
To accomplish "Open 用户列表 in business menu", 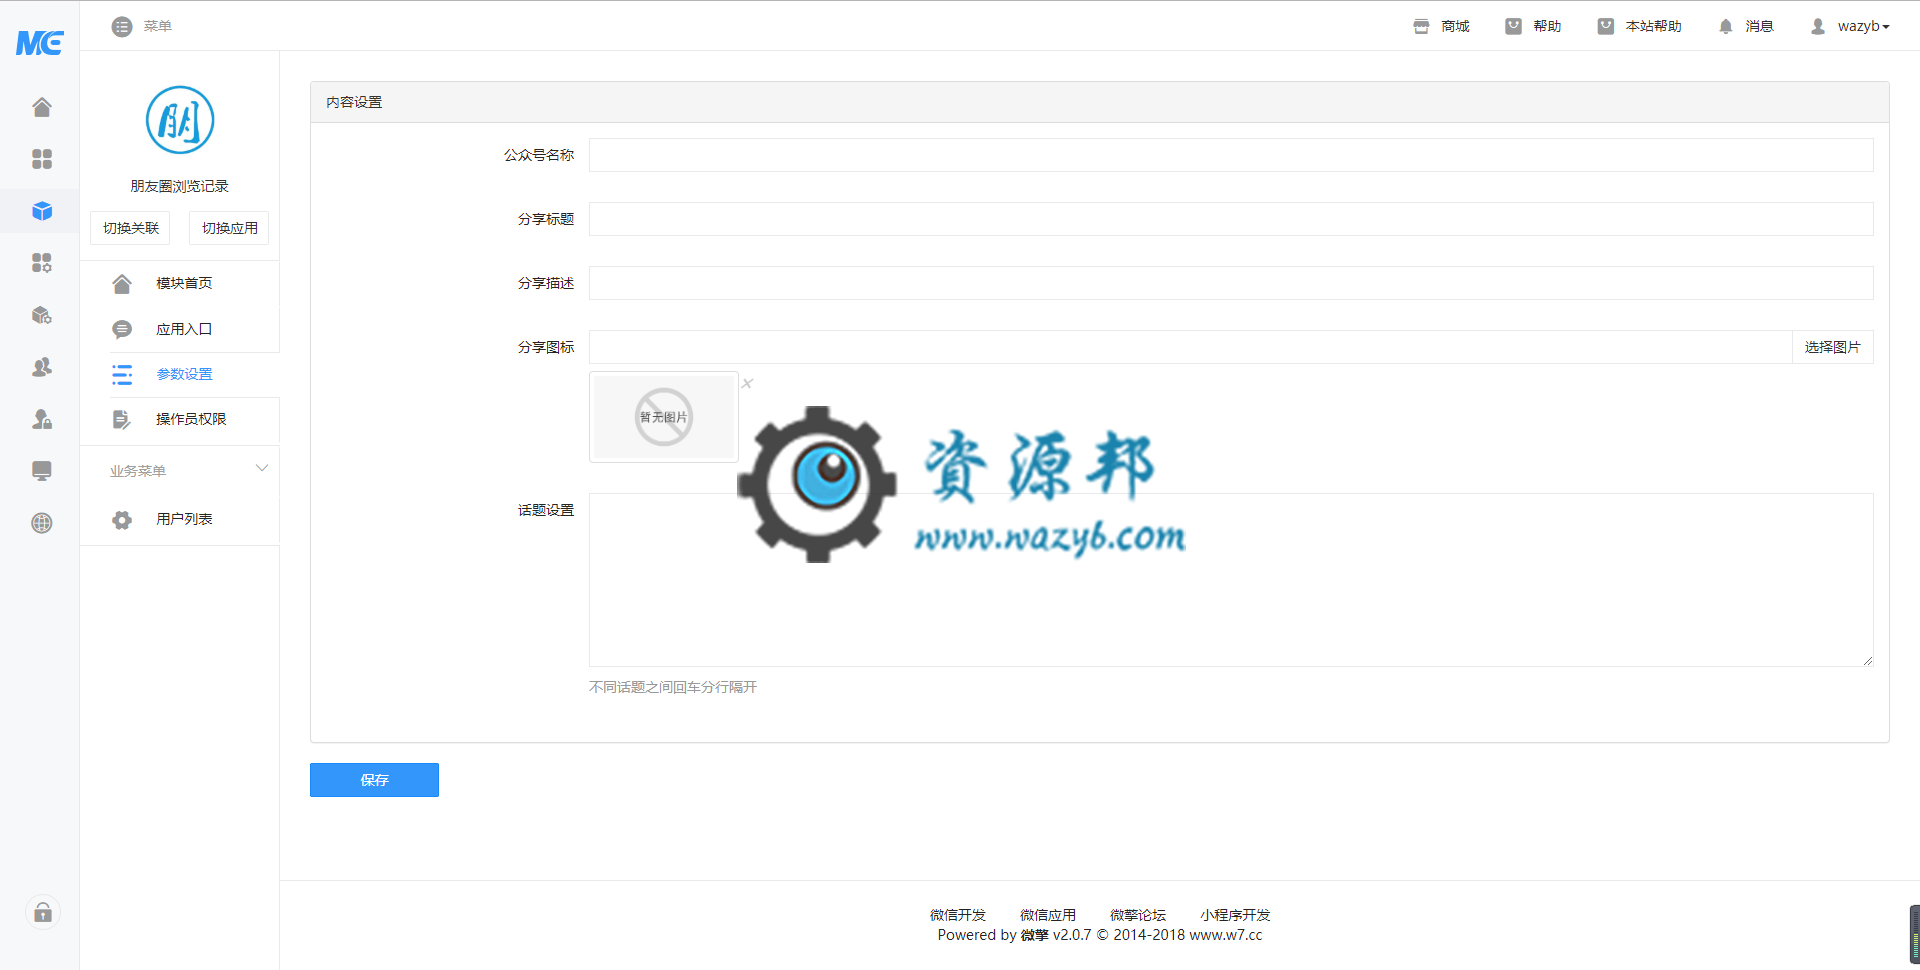I will (x=184, y=519).
